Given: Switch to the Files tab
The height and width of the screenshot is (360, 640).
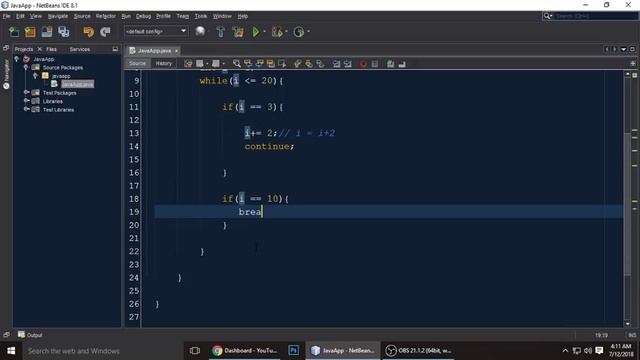Looking at the screenshot, I should (x=51, y=49).
